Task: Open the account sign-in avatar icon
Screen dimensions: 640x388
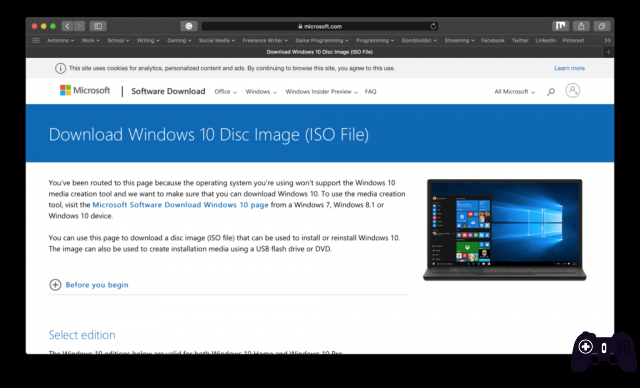Action: tap(573, 91)
